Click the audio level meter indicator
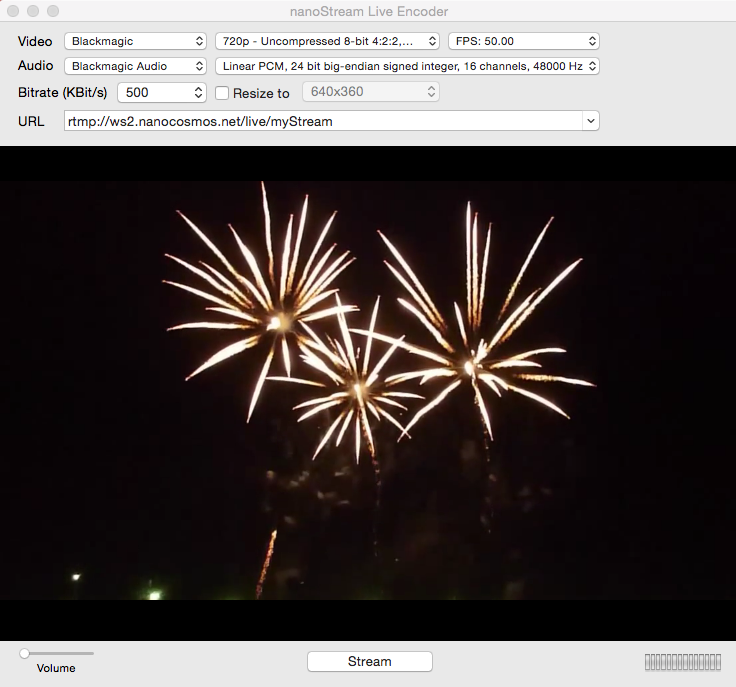The image size is (736, 687). 682,662
